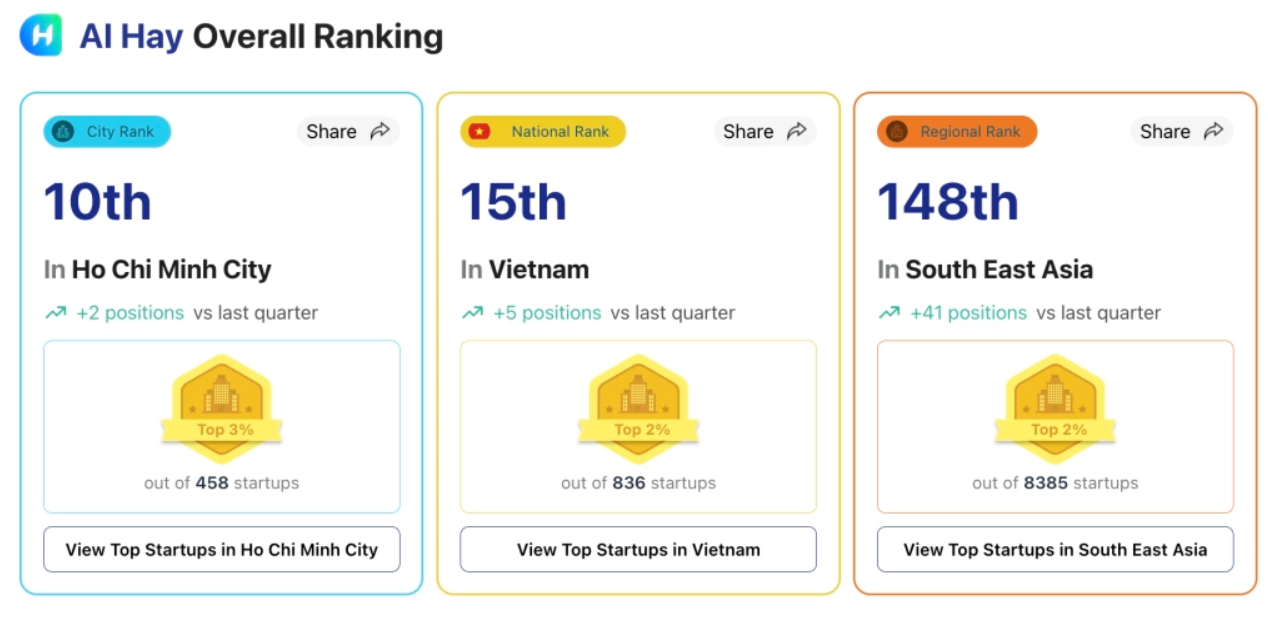Image resolution: width=1268 pixels, height=632 pixels.
Task: Click the share arrow on National Rank card
Action: pyautogui.click(x=797, y=131)
